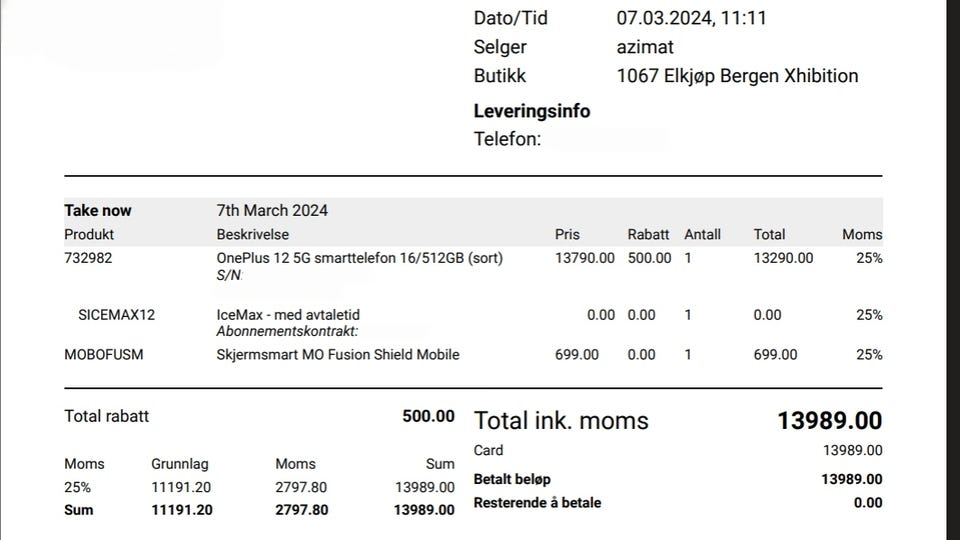Select product code 732982

tap(88, 258)
